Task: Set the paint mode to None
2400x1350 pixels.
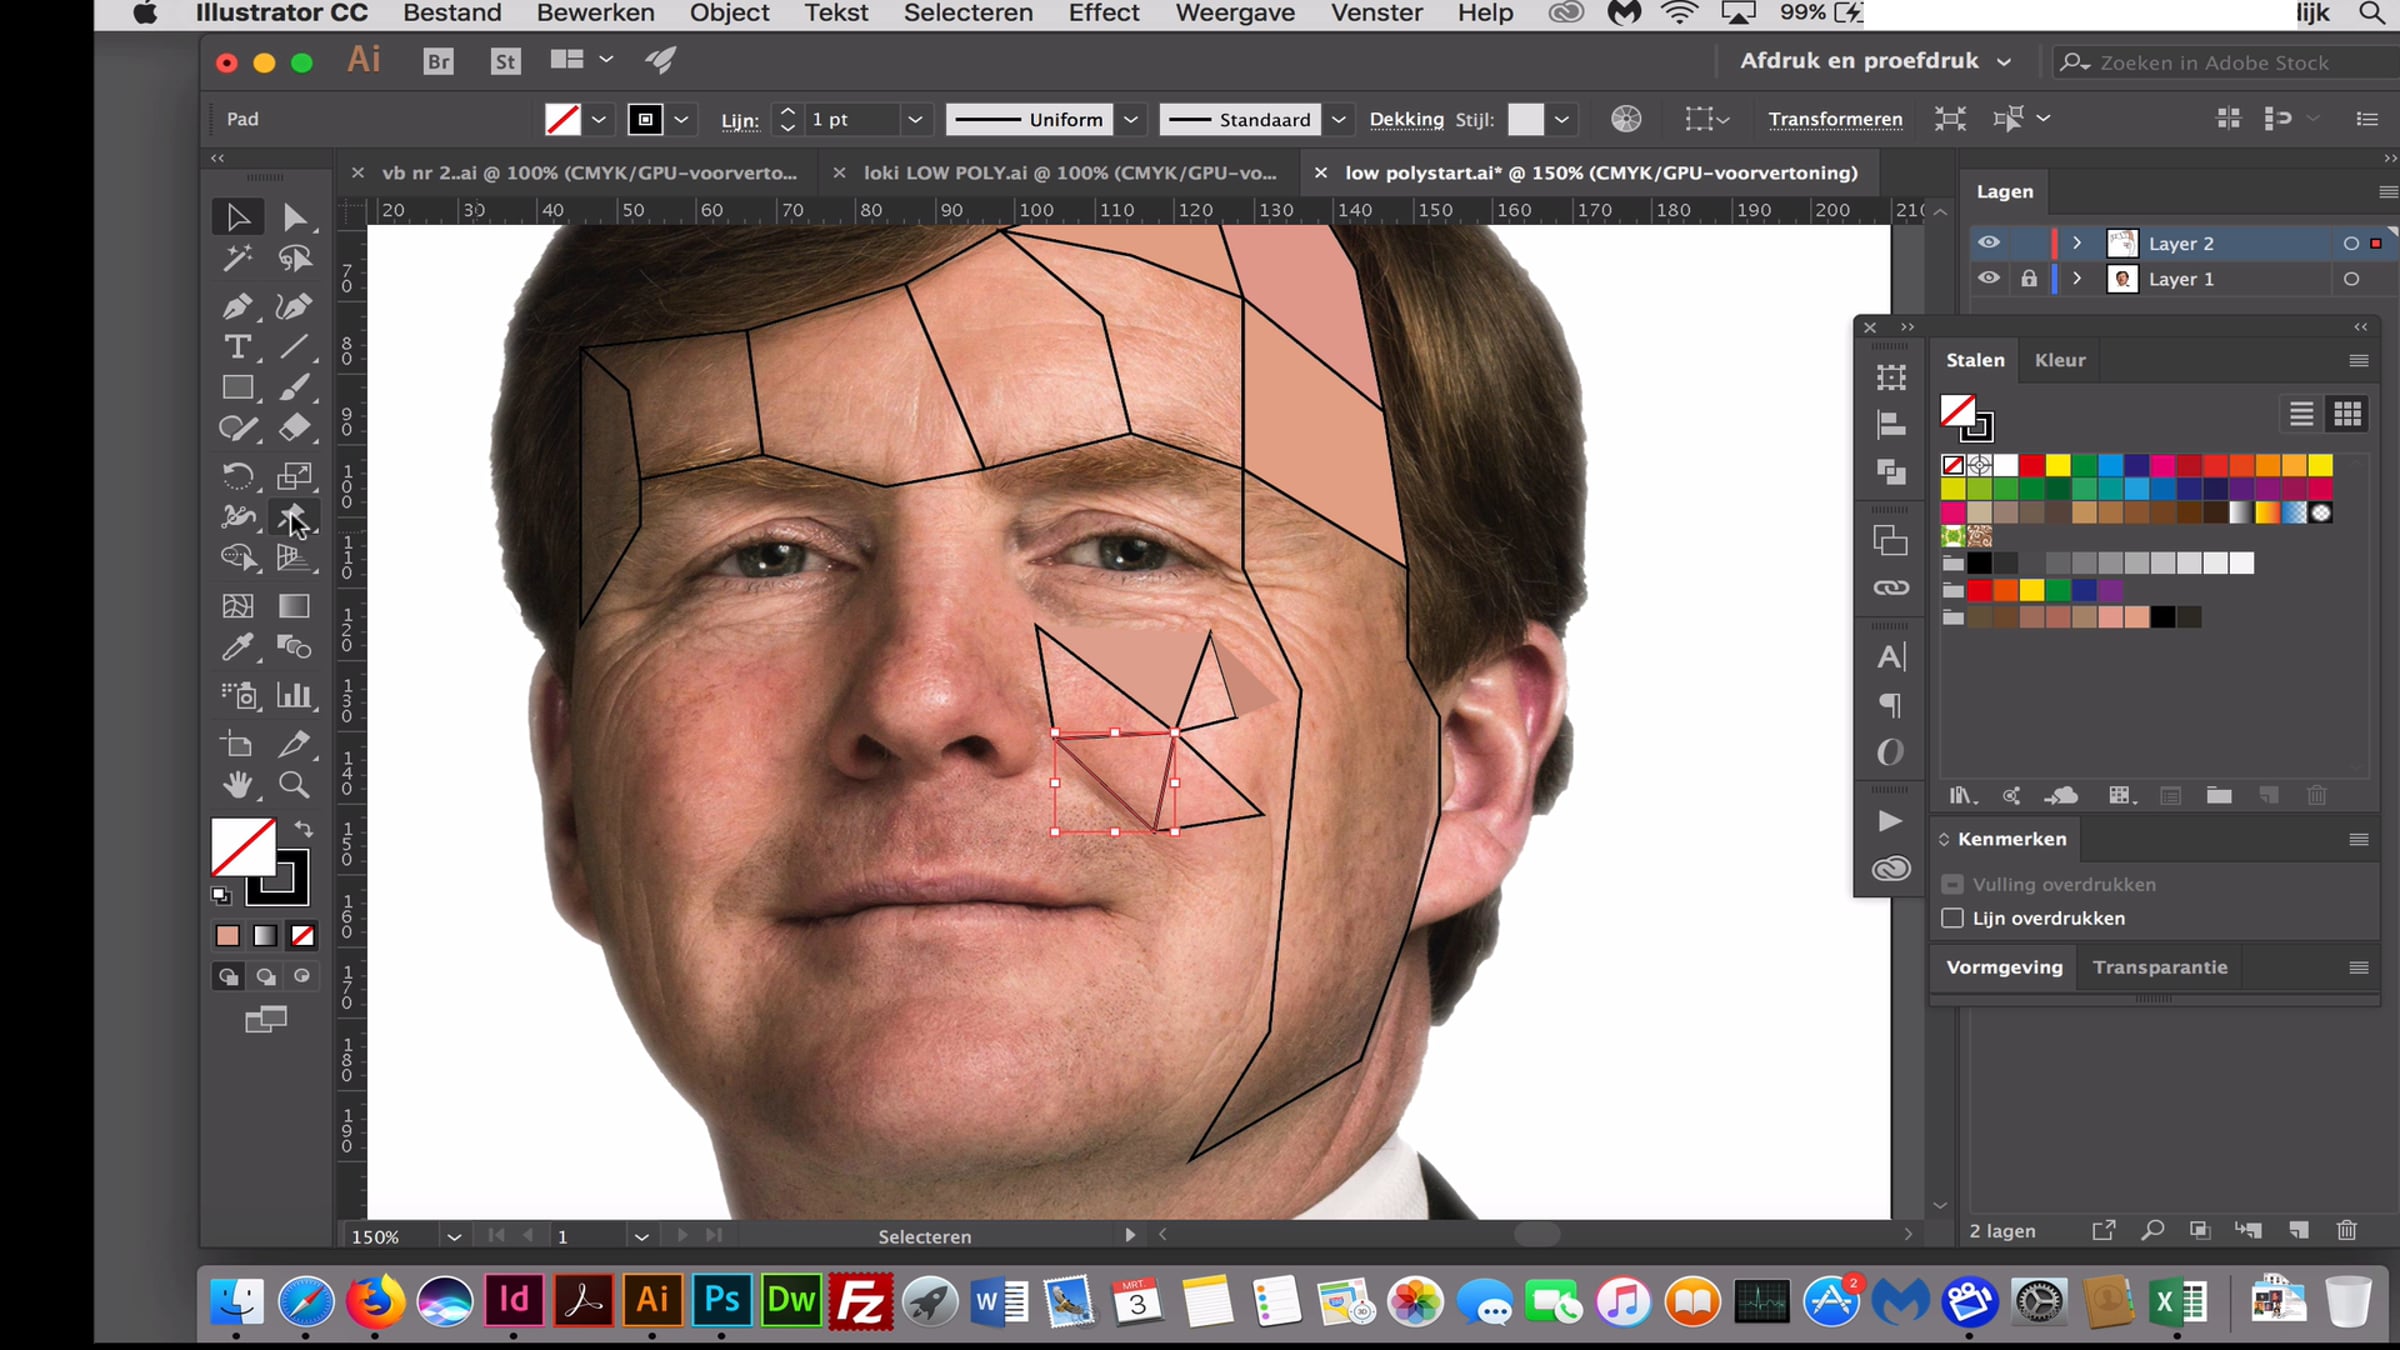Action: (302, 936)
